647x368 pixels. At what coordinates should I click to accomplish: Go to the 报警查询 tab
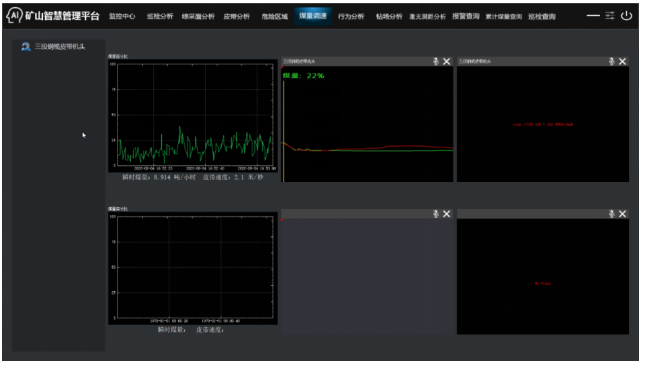coord(466,17)
